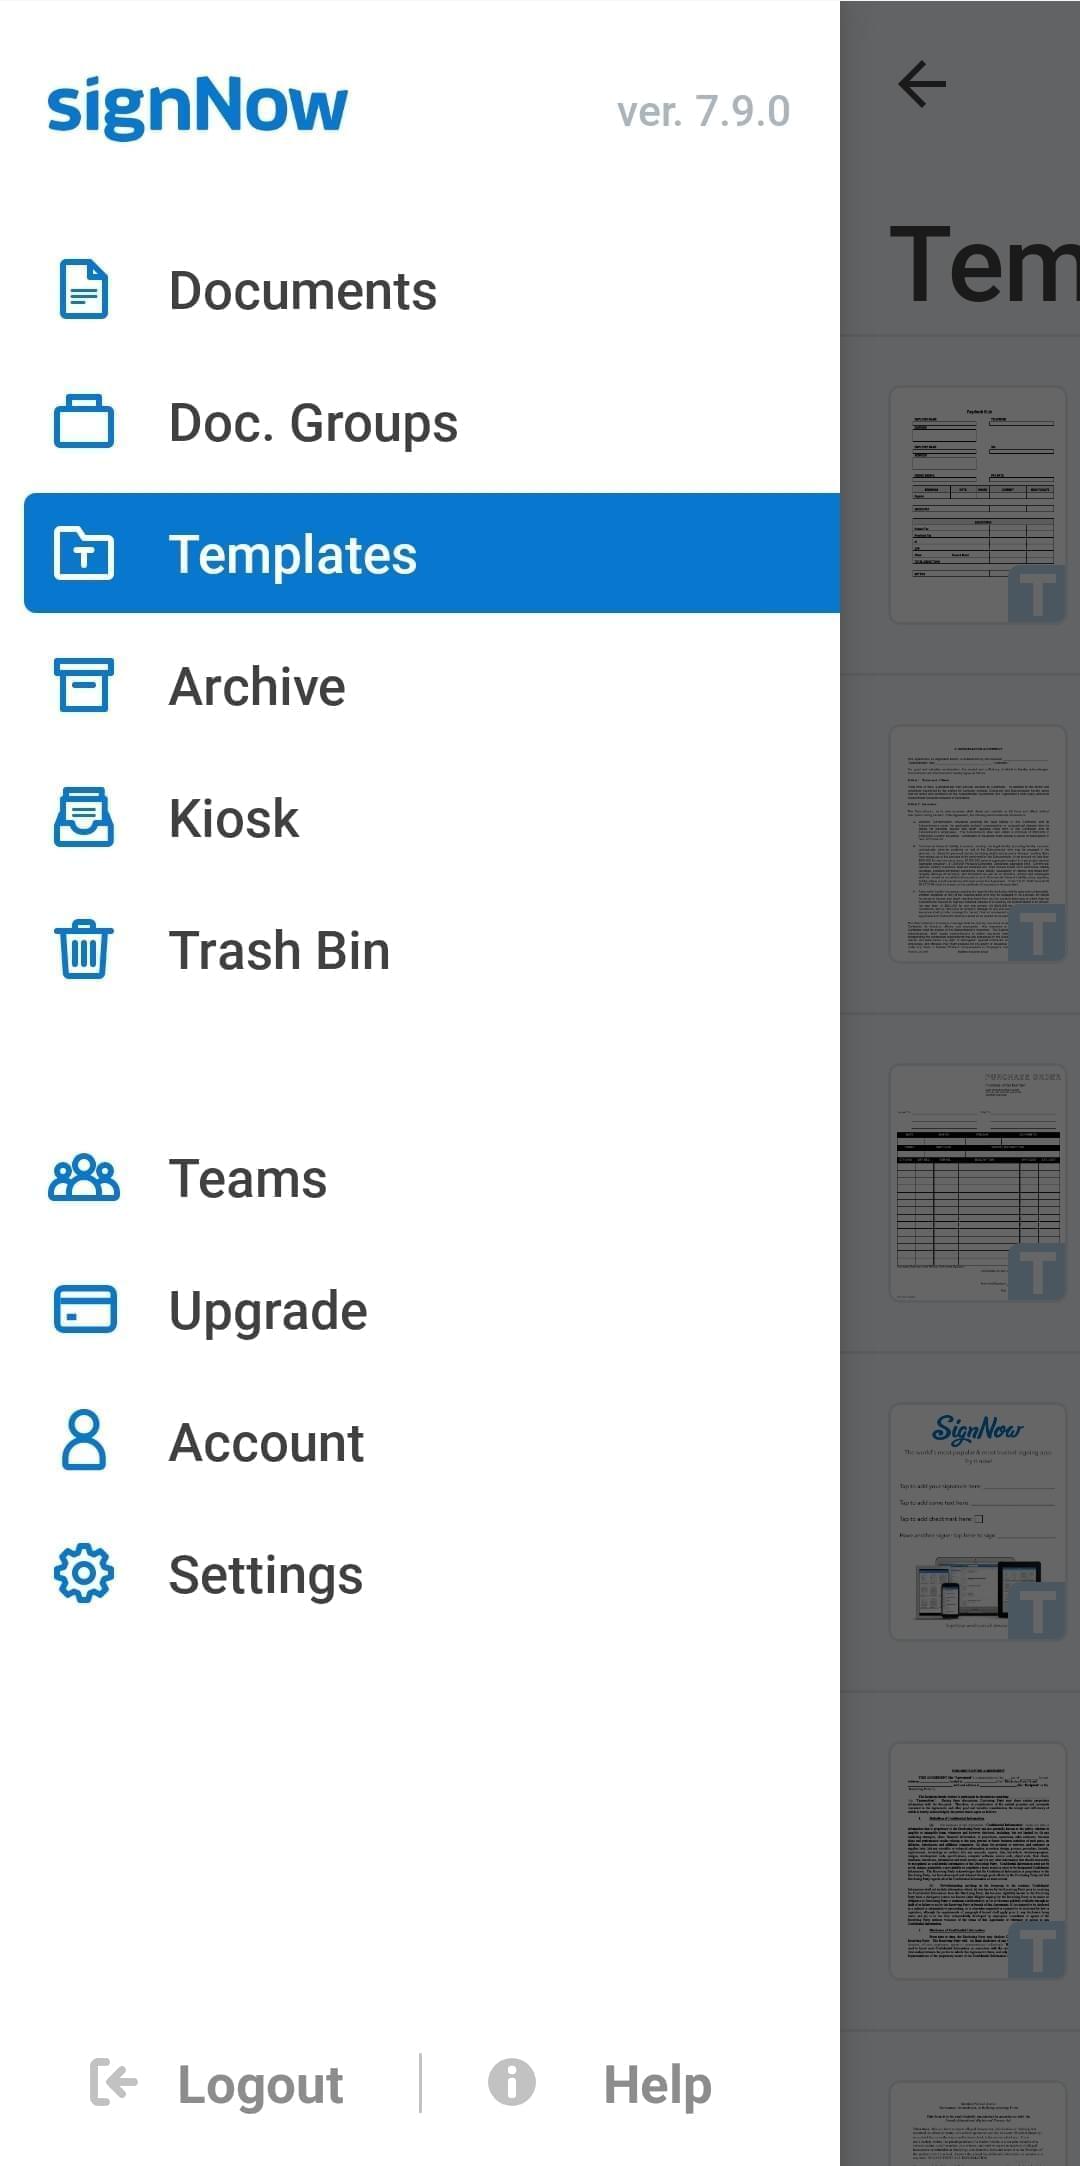Select the highlighted Templates menu item

(x=432, y=553)
